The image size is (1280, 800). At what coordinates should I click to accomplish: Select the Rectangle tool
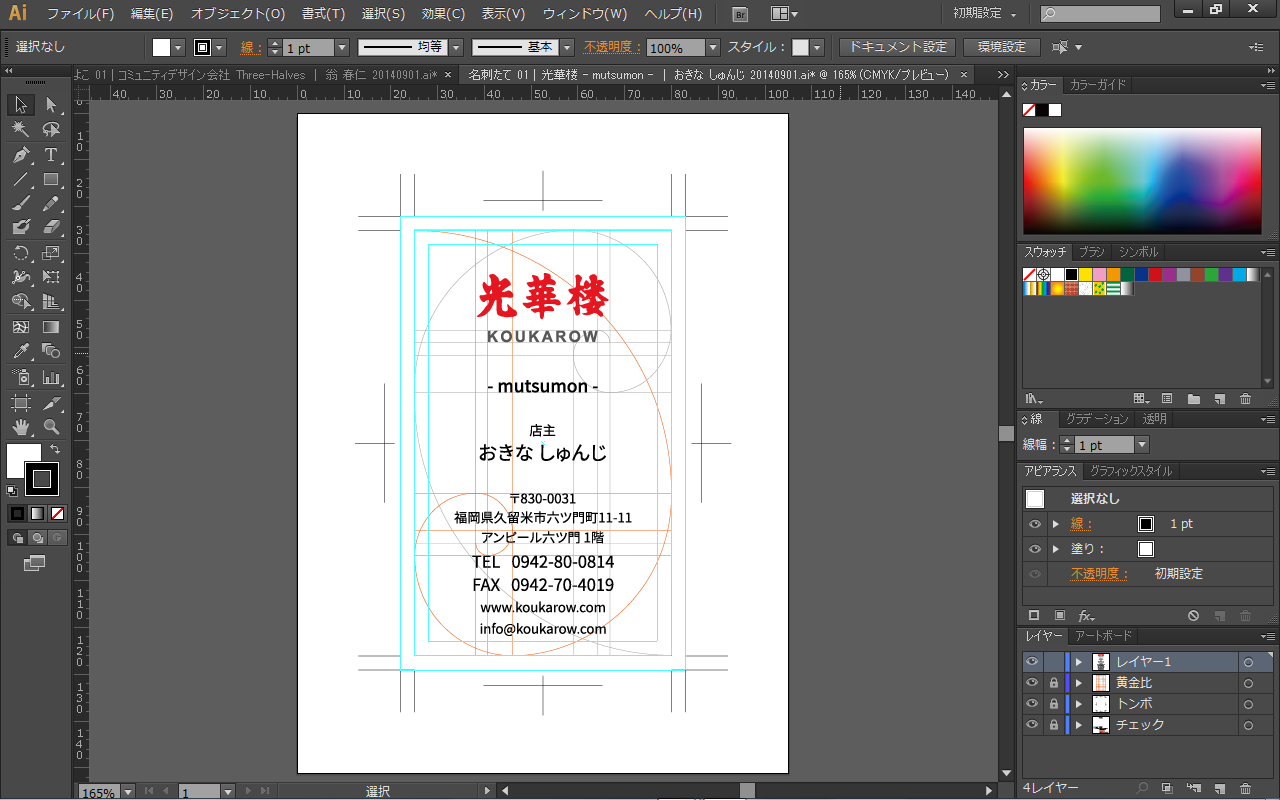coord(51,180)
